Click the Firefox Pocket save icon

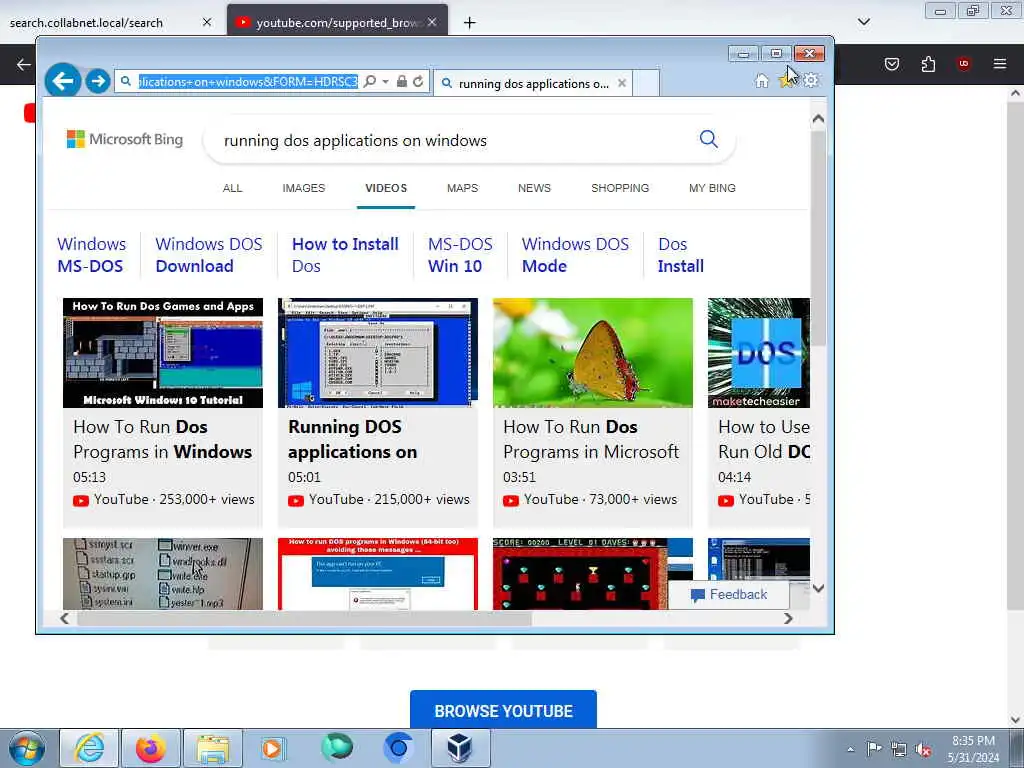(x=892, y=64)
